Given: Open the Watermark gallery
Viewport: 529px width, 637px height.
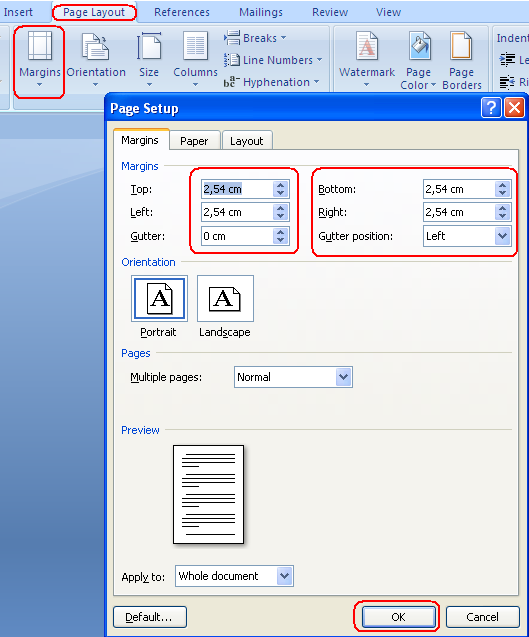Looking at the screenshot, I should click(366, 59).
